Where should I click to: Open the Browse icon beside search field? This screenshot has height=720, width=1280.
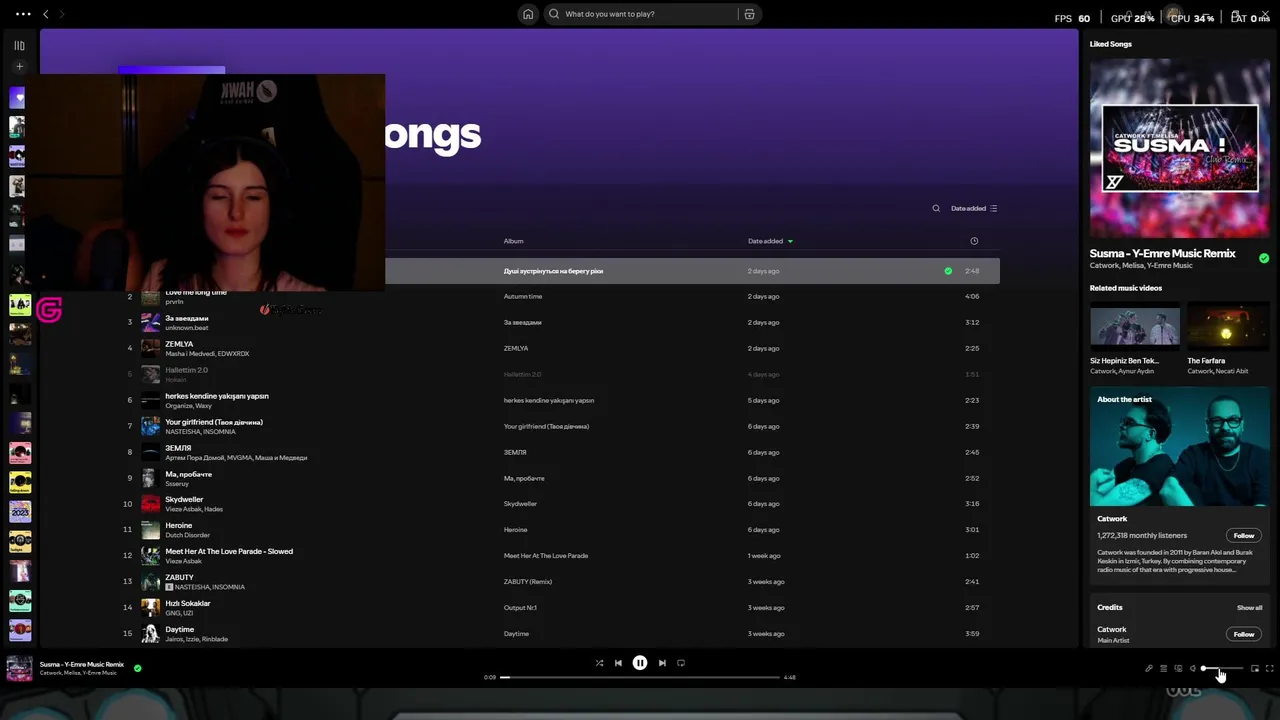tap(749, 14)
